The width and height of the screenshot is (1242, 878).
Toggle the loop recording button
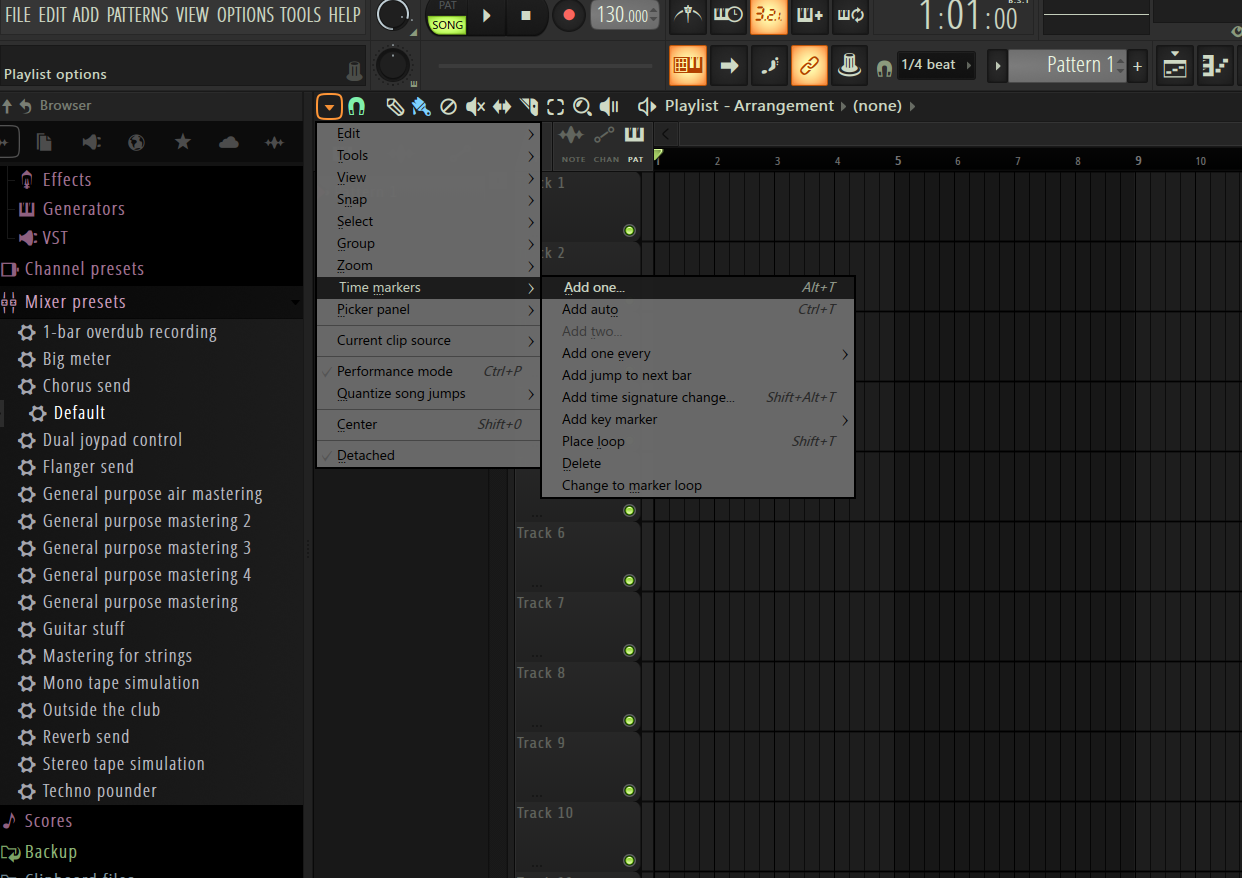[x=851, y=15]
